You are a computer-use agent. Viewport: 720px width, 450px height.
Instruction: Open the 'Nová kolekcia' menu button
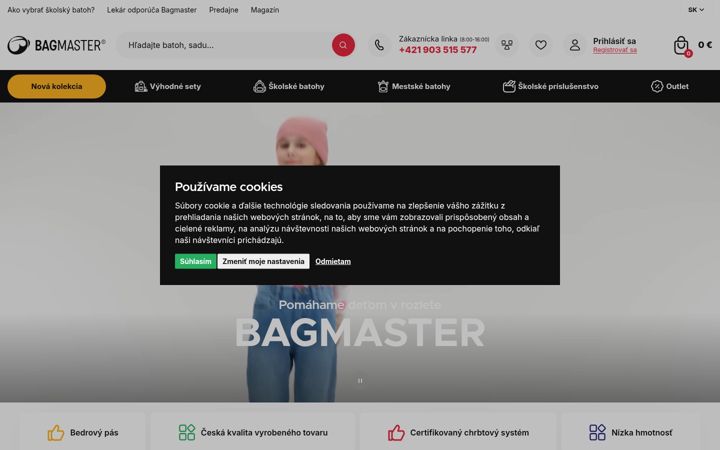[x=56, y=86]
